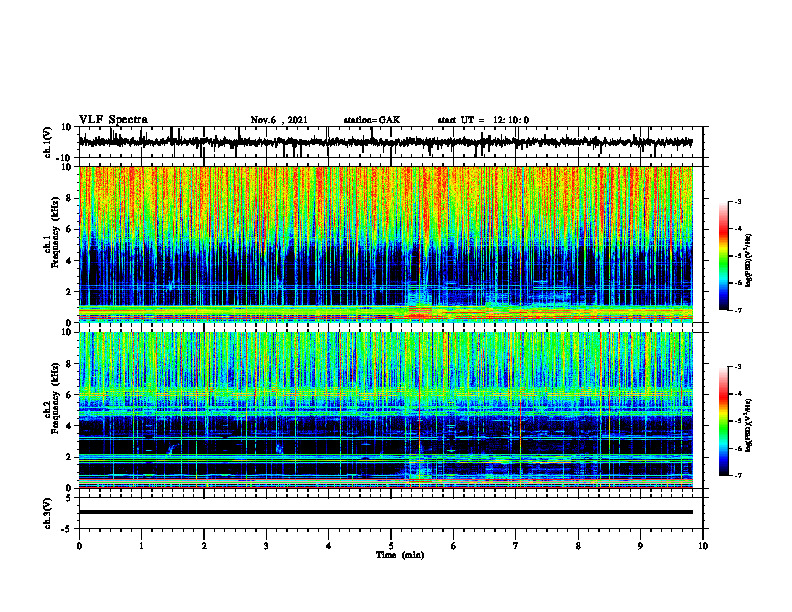Select the "start UT = 12:10:0" text
This screenshot has width=792, height=612.
(483, 120)
